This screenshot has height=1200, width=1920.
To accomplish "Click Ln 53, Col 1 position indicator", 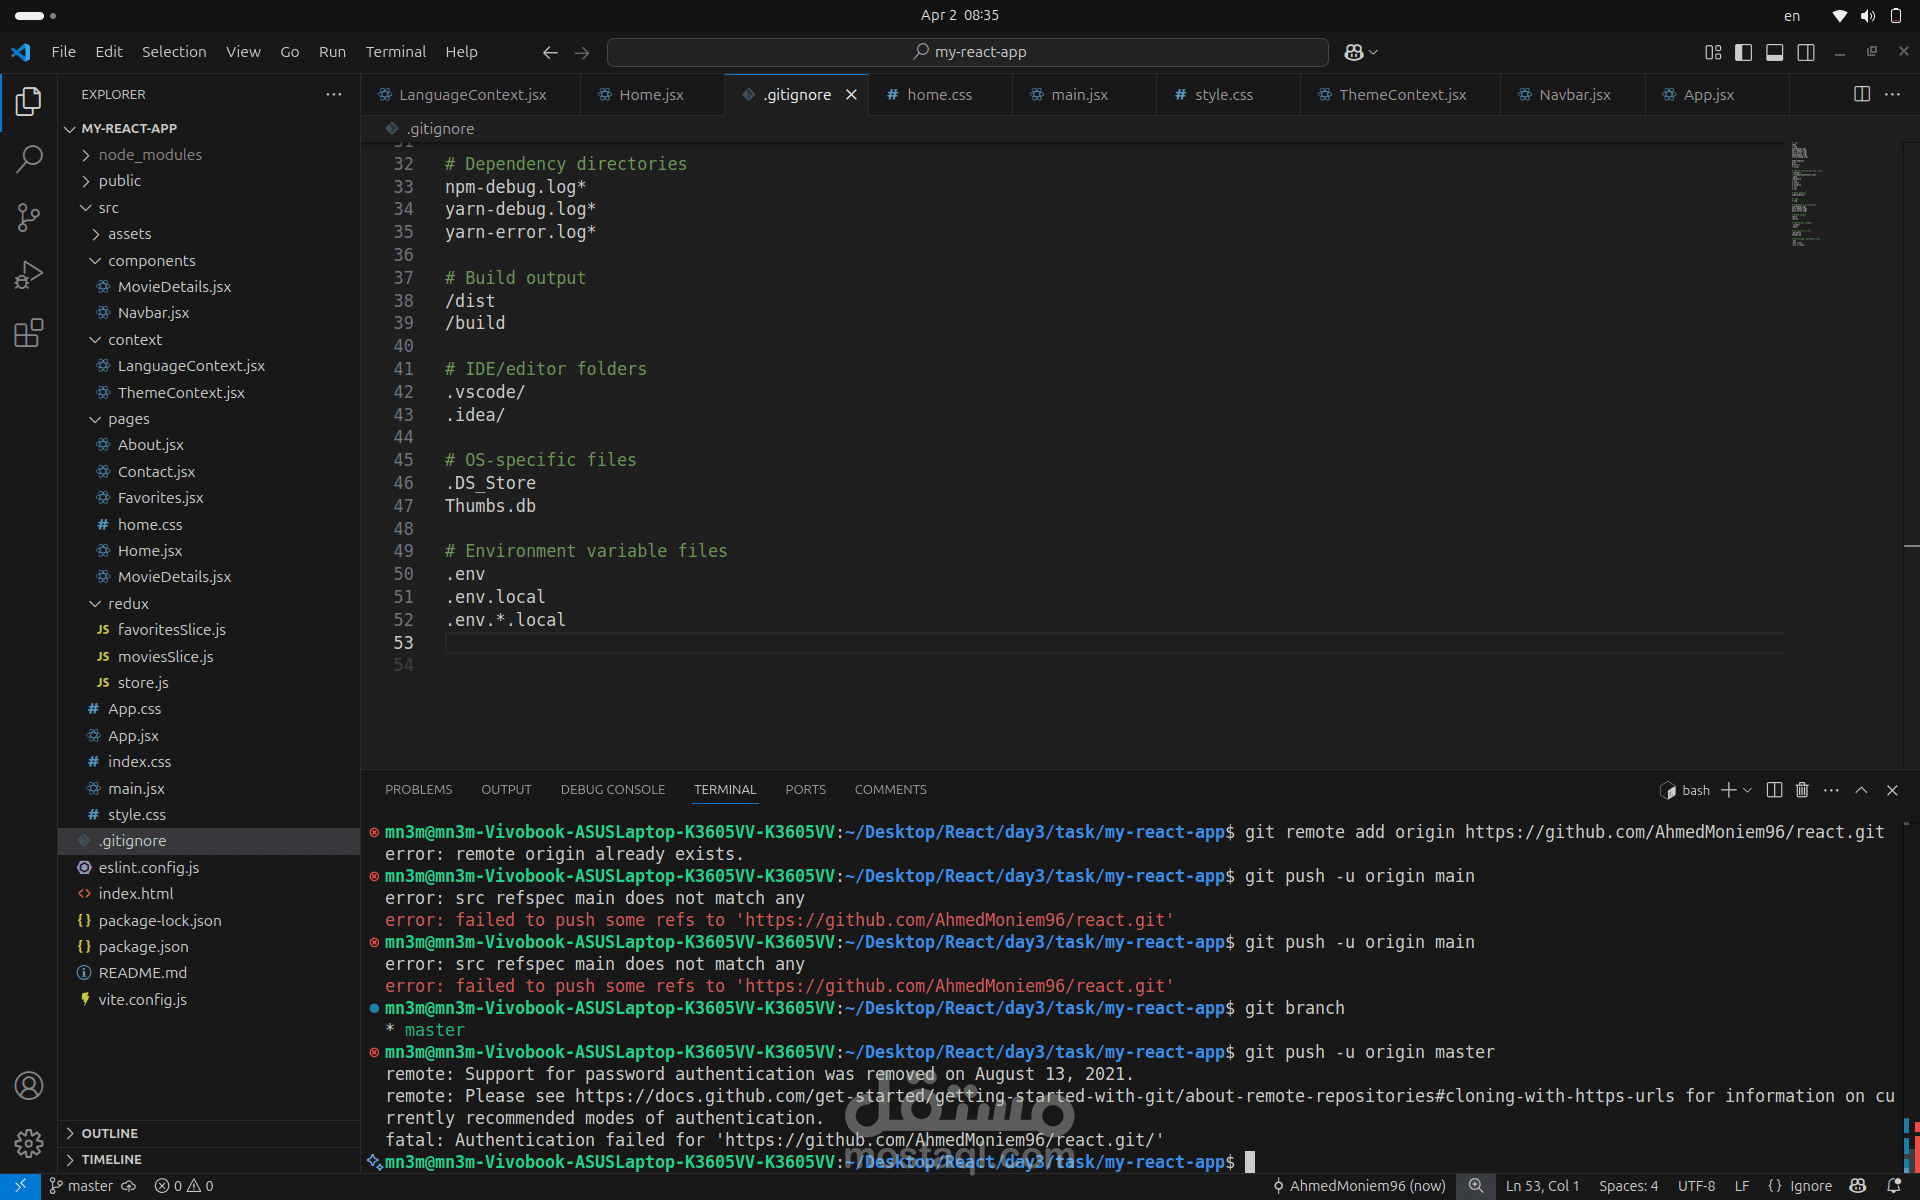I will [x=1542, y=1186].
